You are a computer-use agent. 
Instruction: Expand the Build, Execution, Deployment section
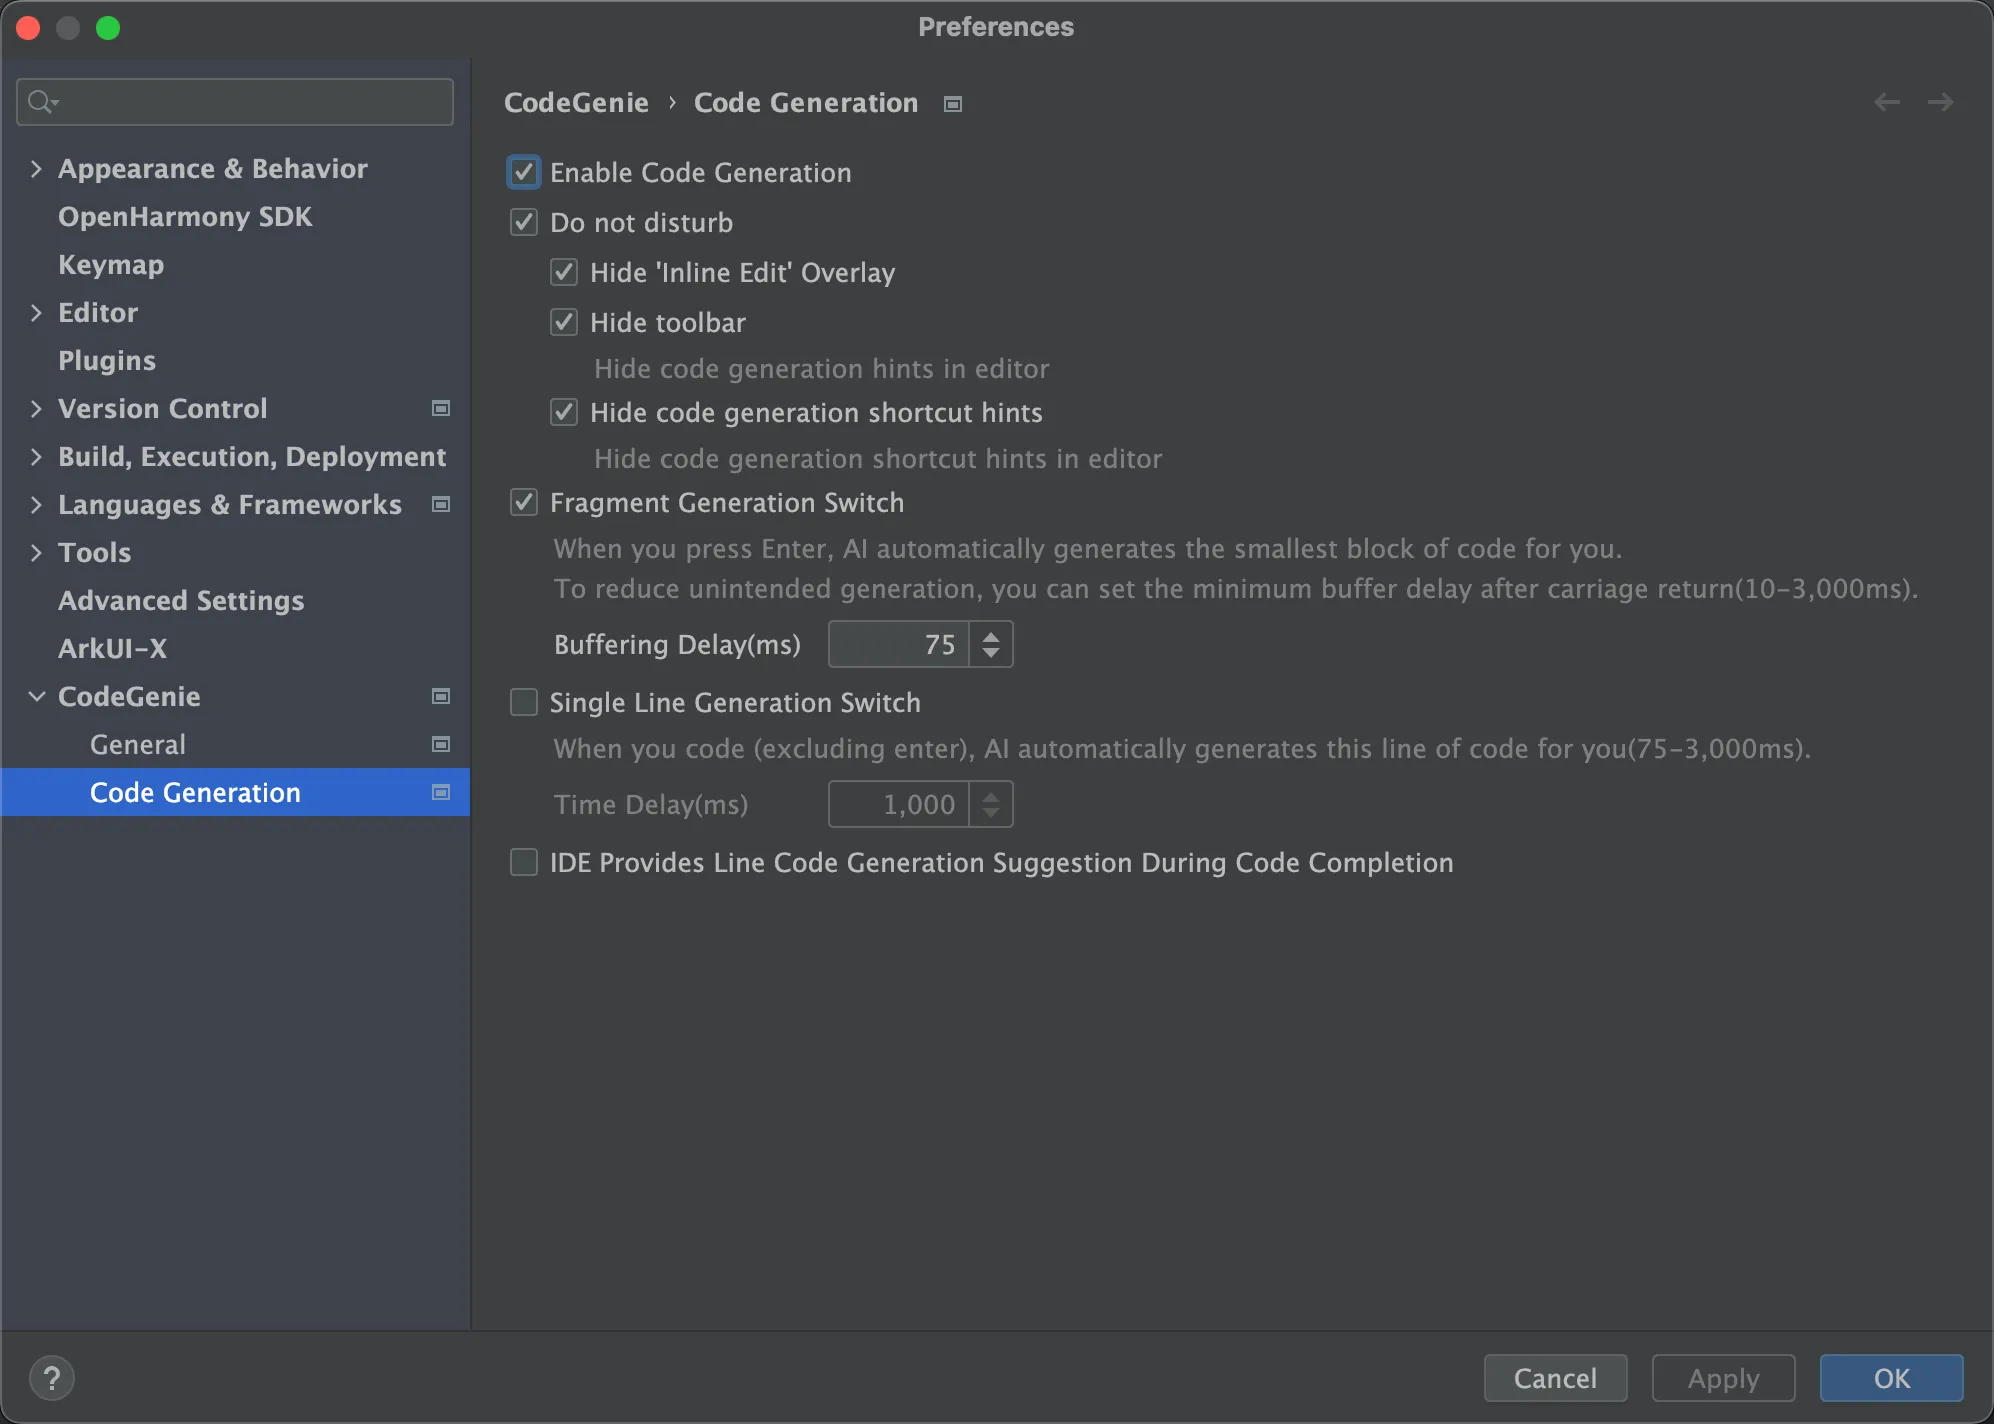[36, 456]
